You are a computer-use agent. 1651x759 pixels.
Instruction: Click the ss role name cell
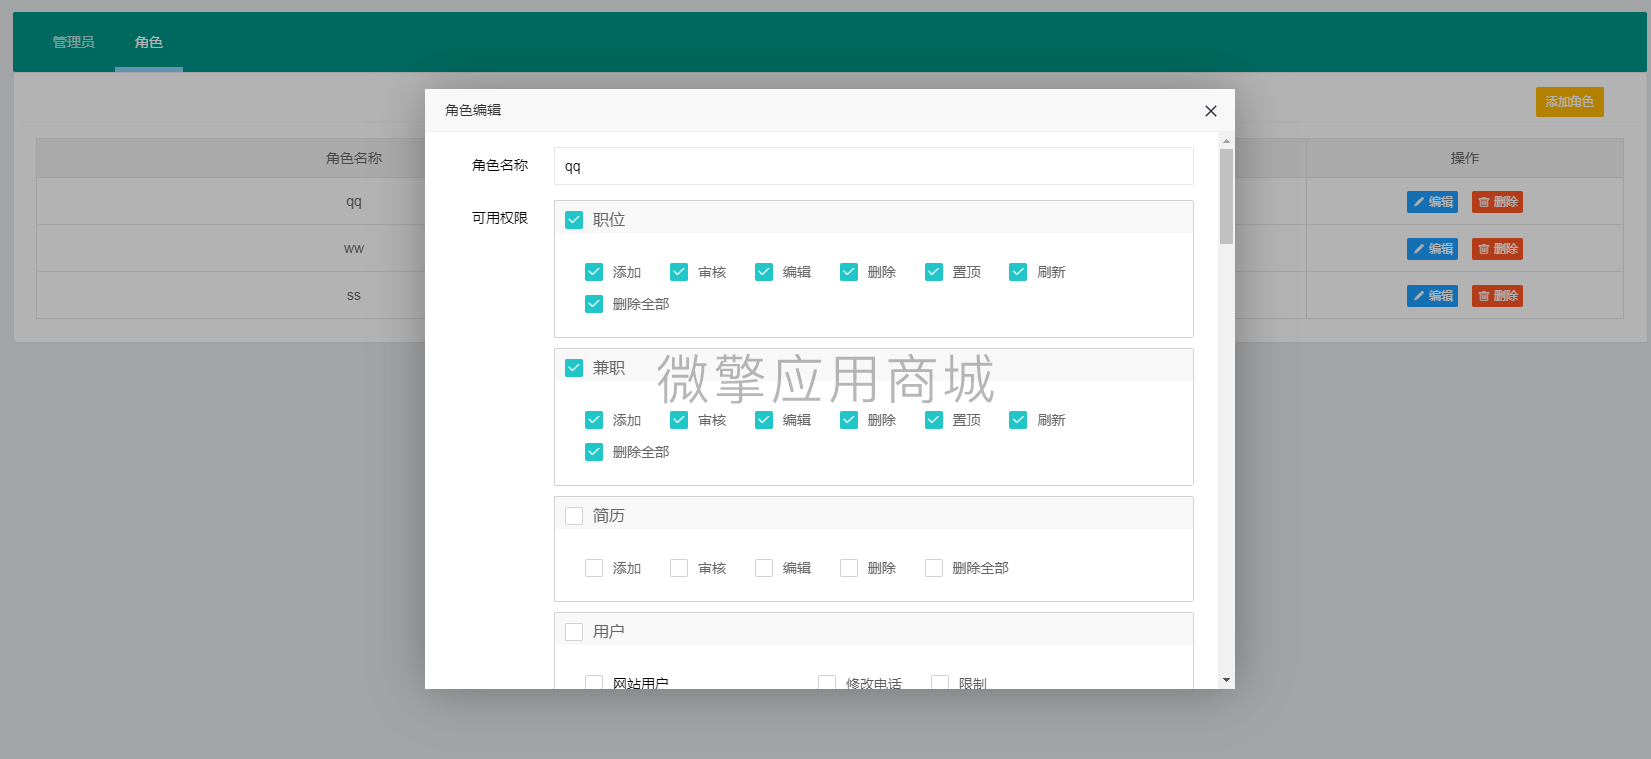[x=354, y=296]
